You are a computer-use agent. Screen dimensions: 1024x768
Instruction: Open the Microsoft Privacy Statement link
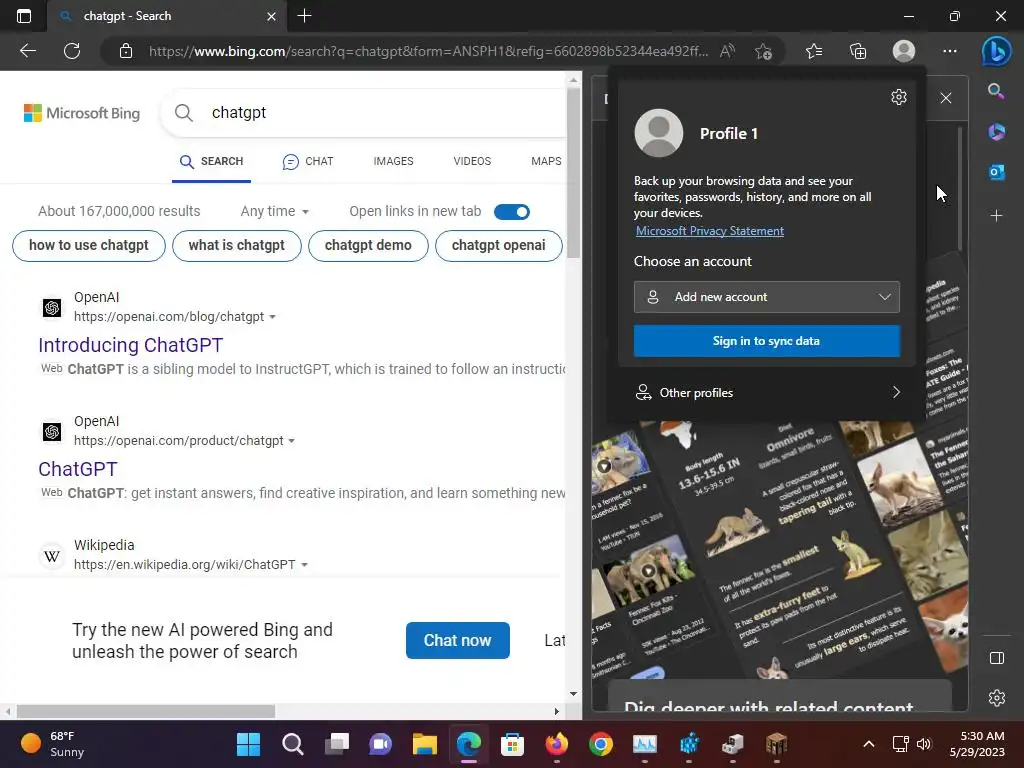coord(710,231)
